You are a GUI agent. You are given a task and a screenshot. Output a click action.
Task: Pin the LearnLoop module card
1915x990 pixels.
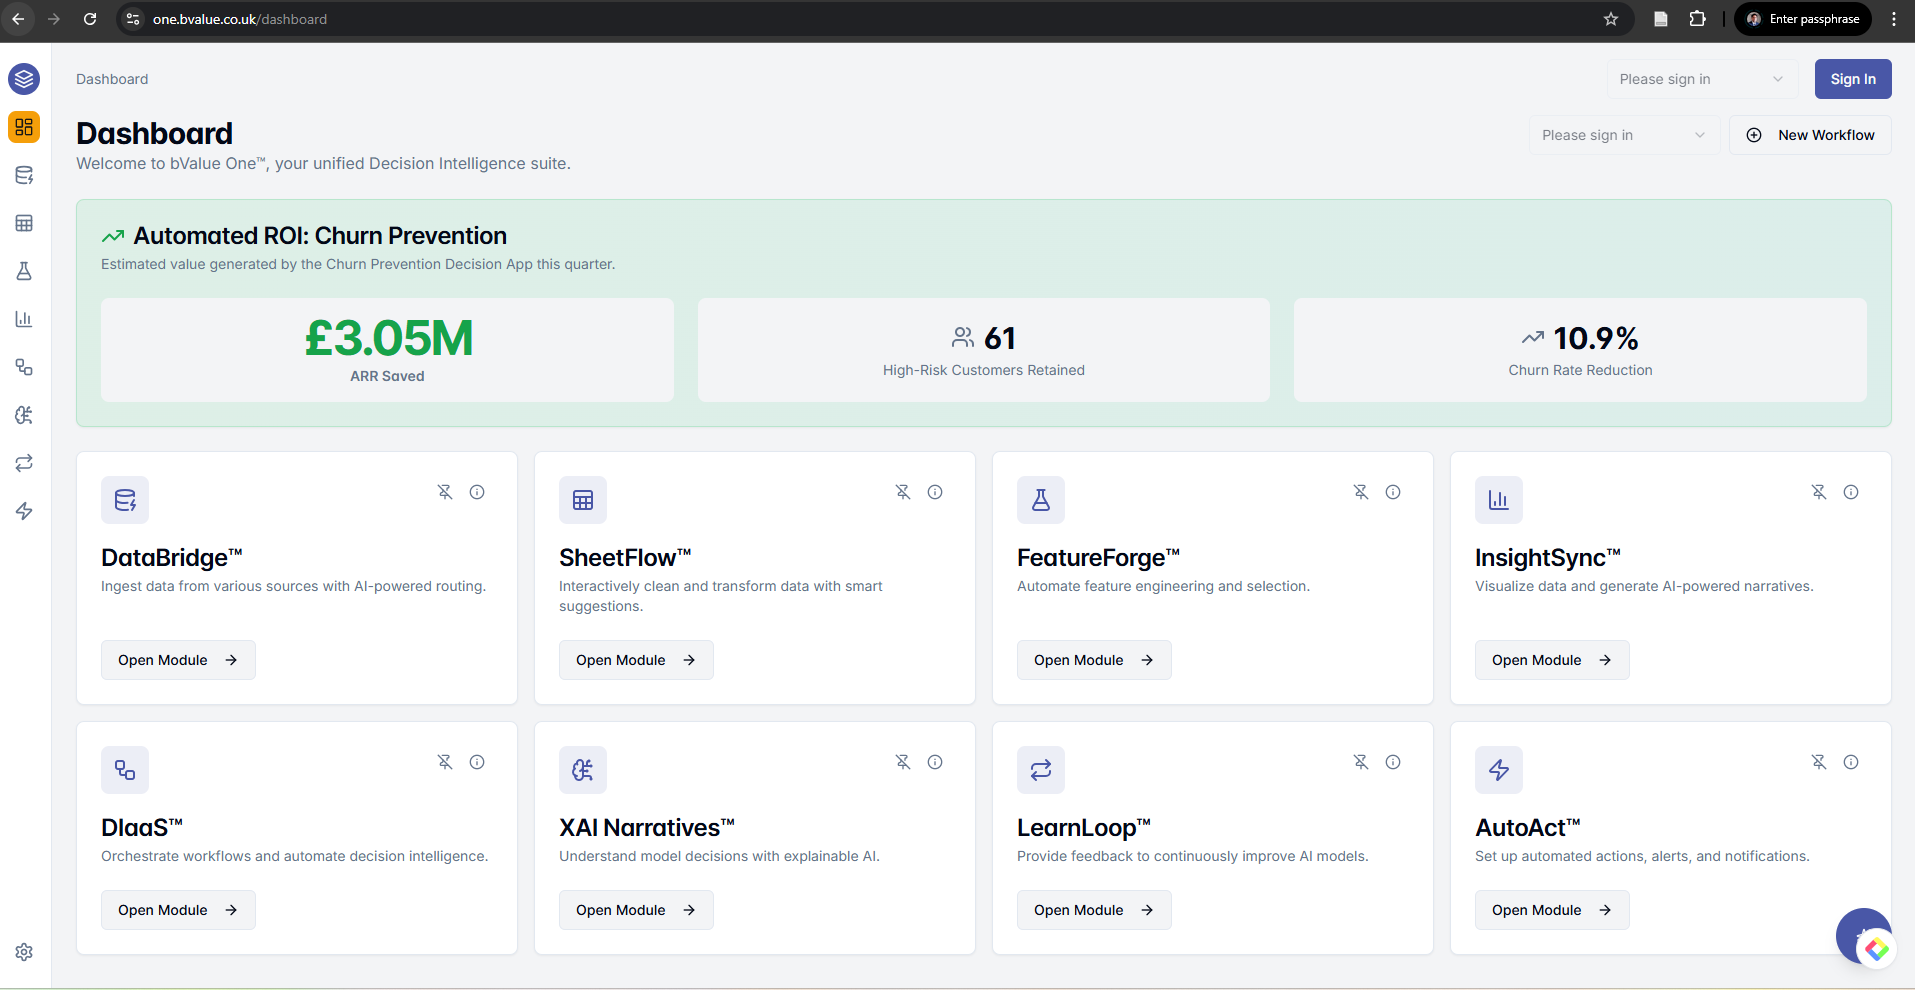[1361, 762]
